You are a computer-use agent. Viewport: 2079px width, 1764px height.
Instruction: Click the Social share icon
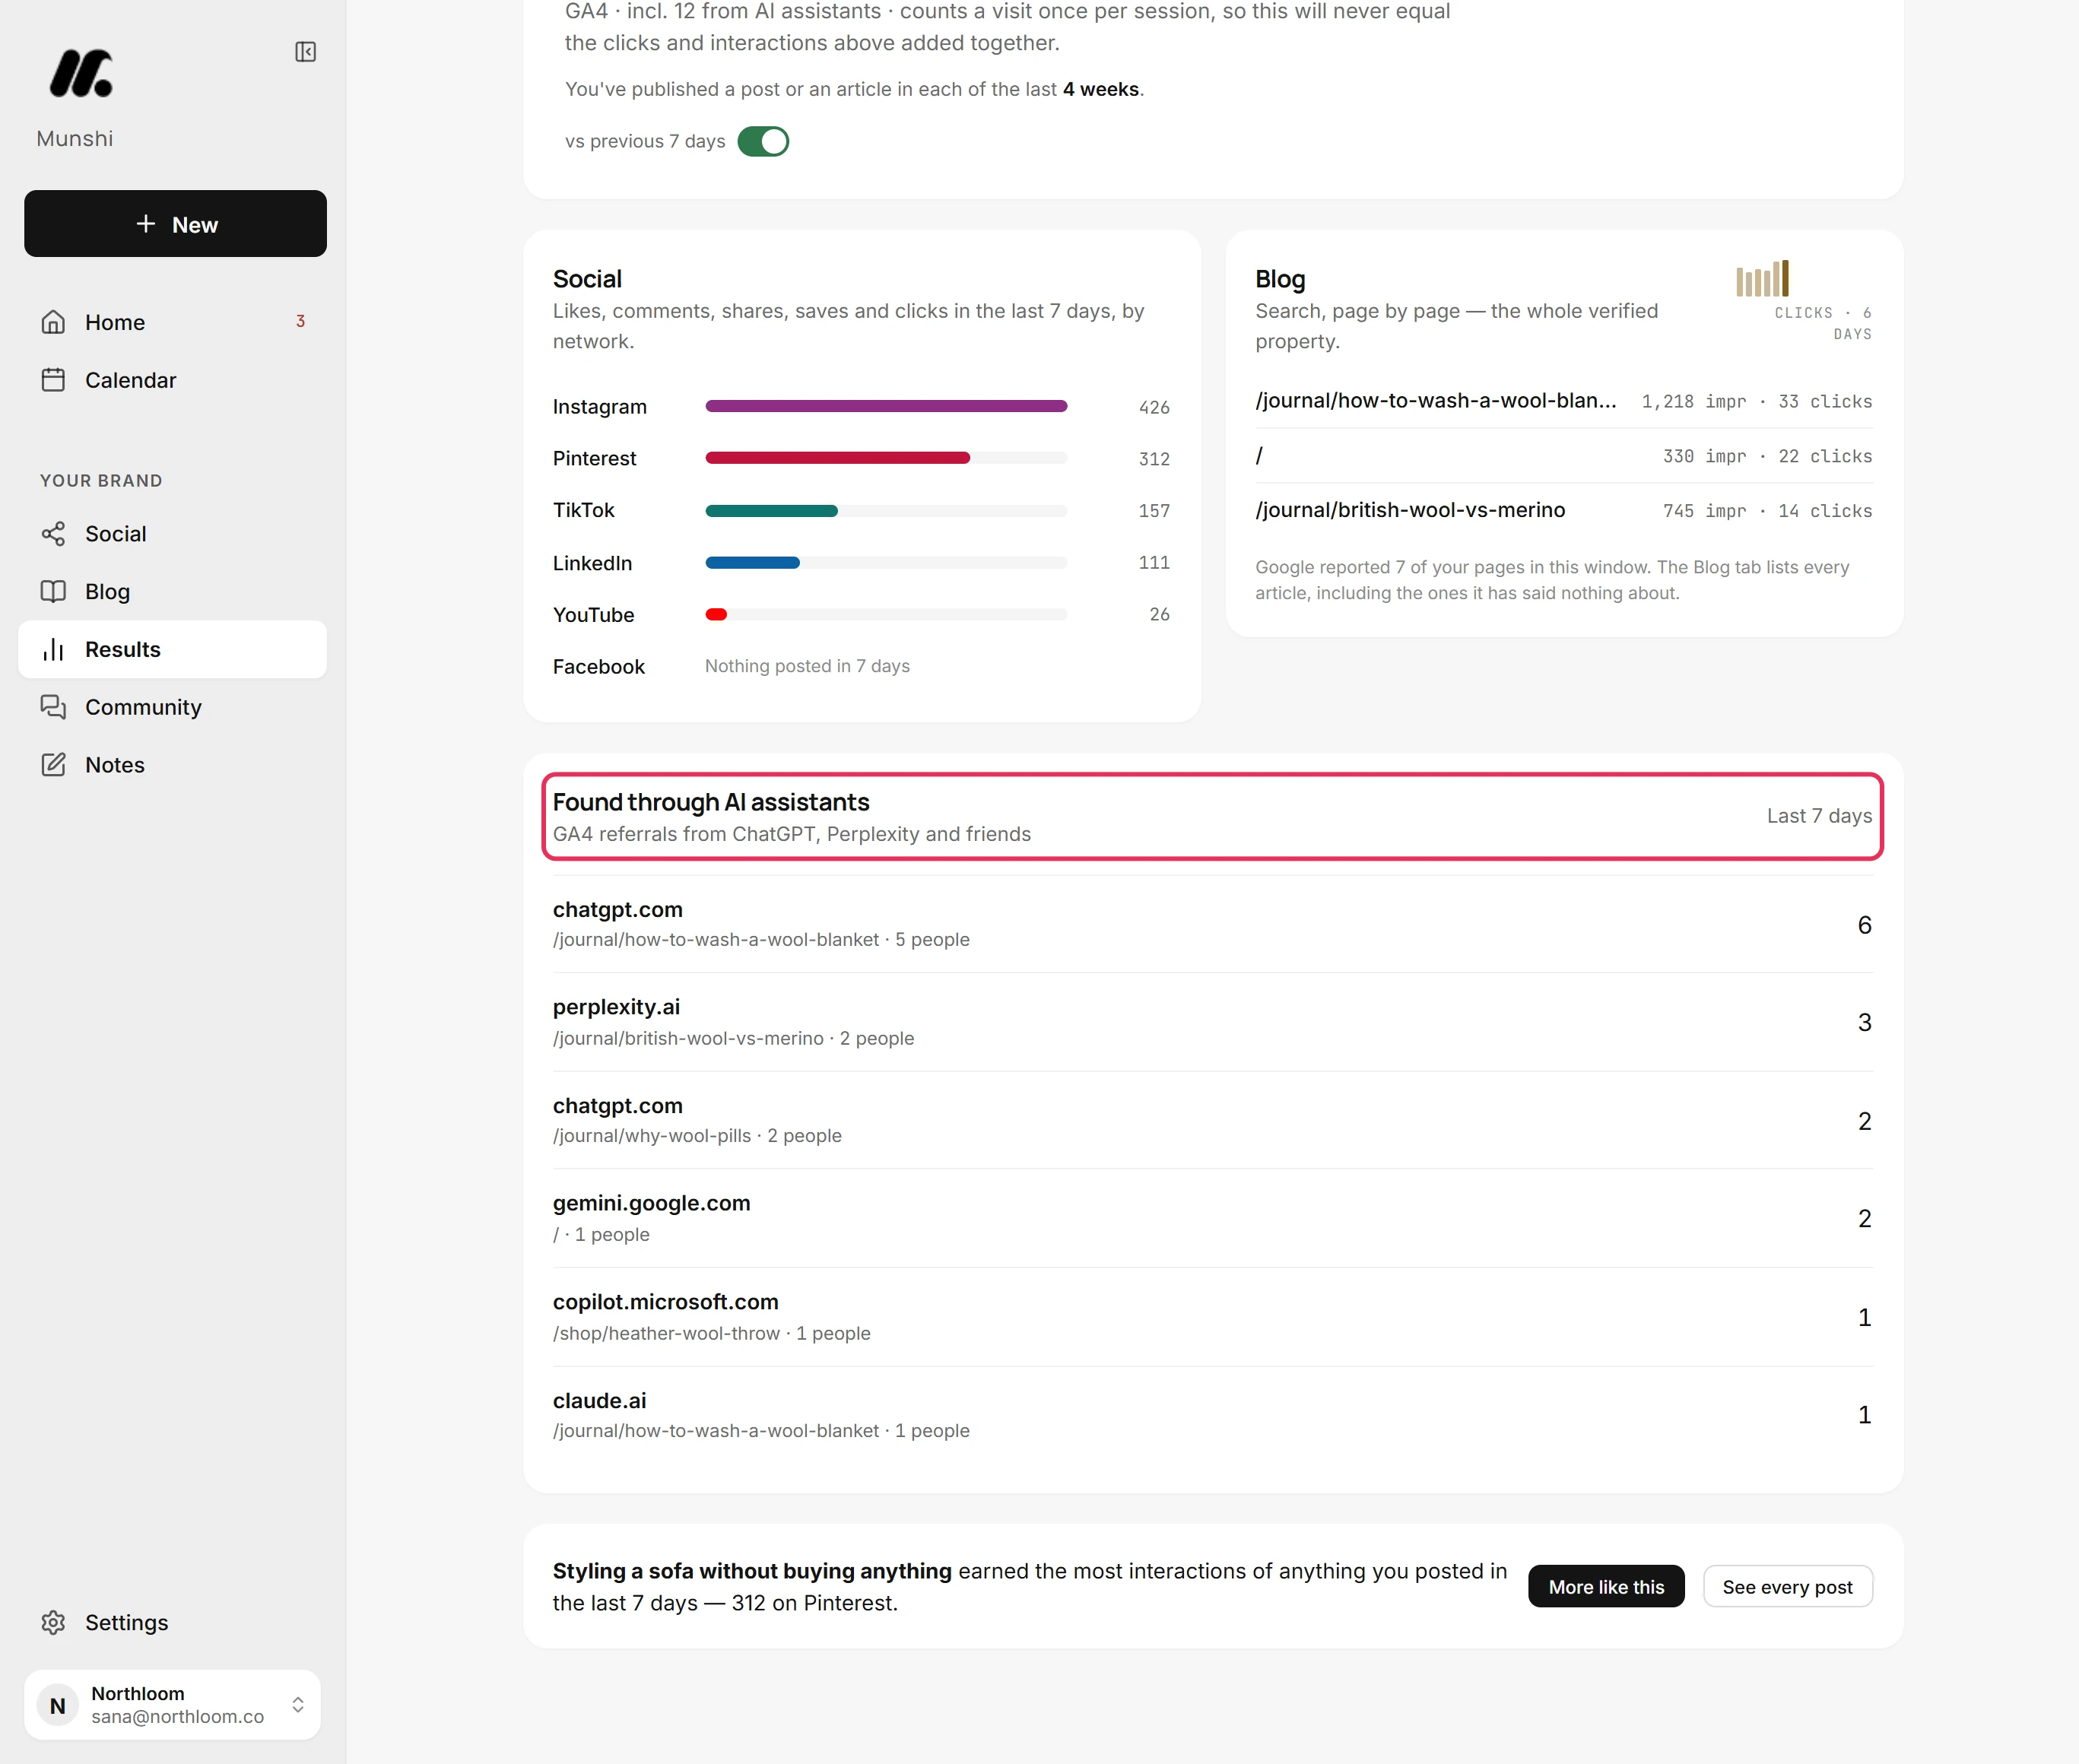(53, 534)
